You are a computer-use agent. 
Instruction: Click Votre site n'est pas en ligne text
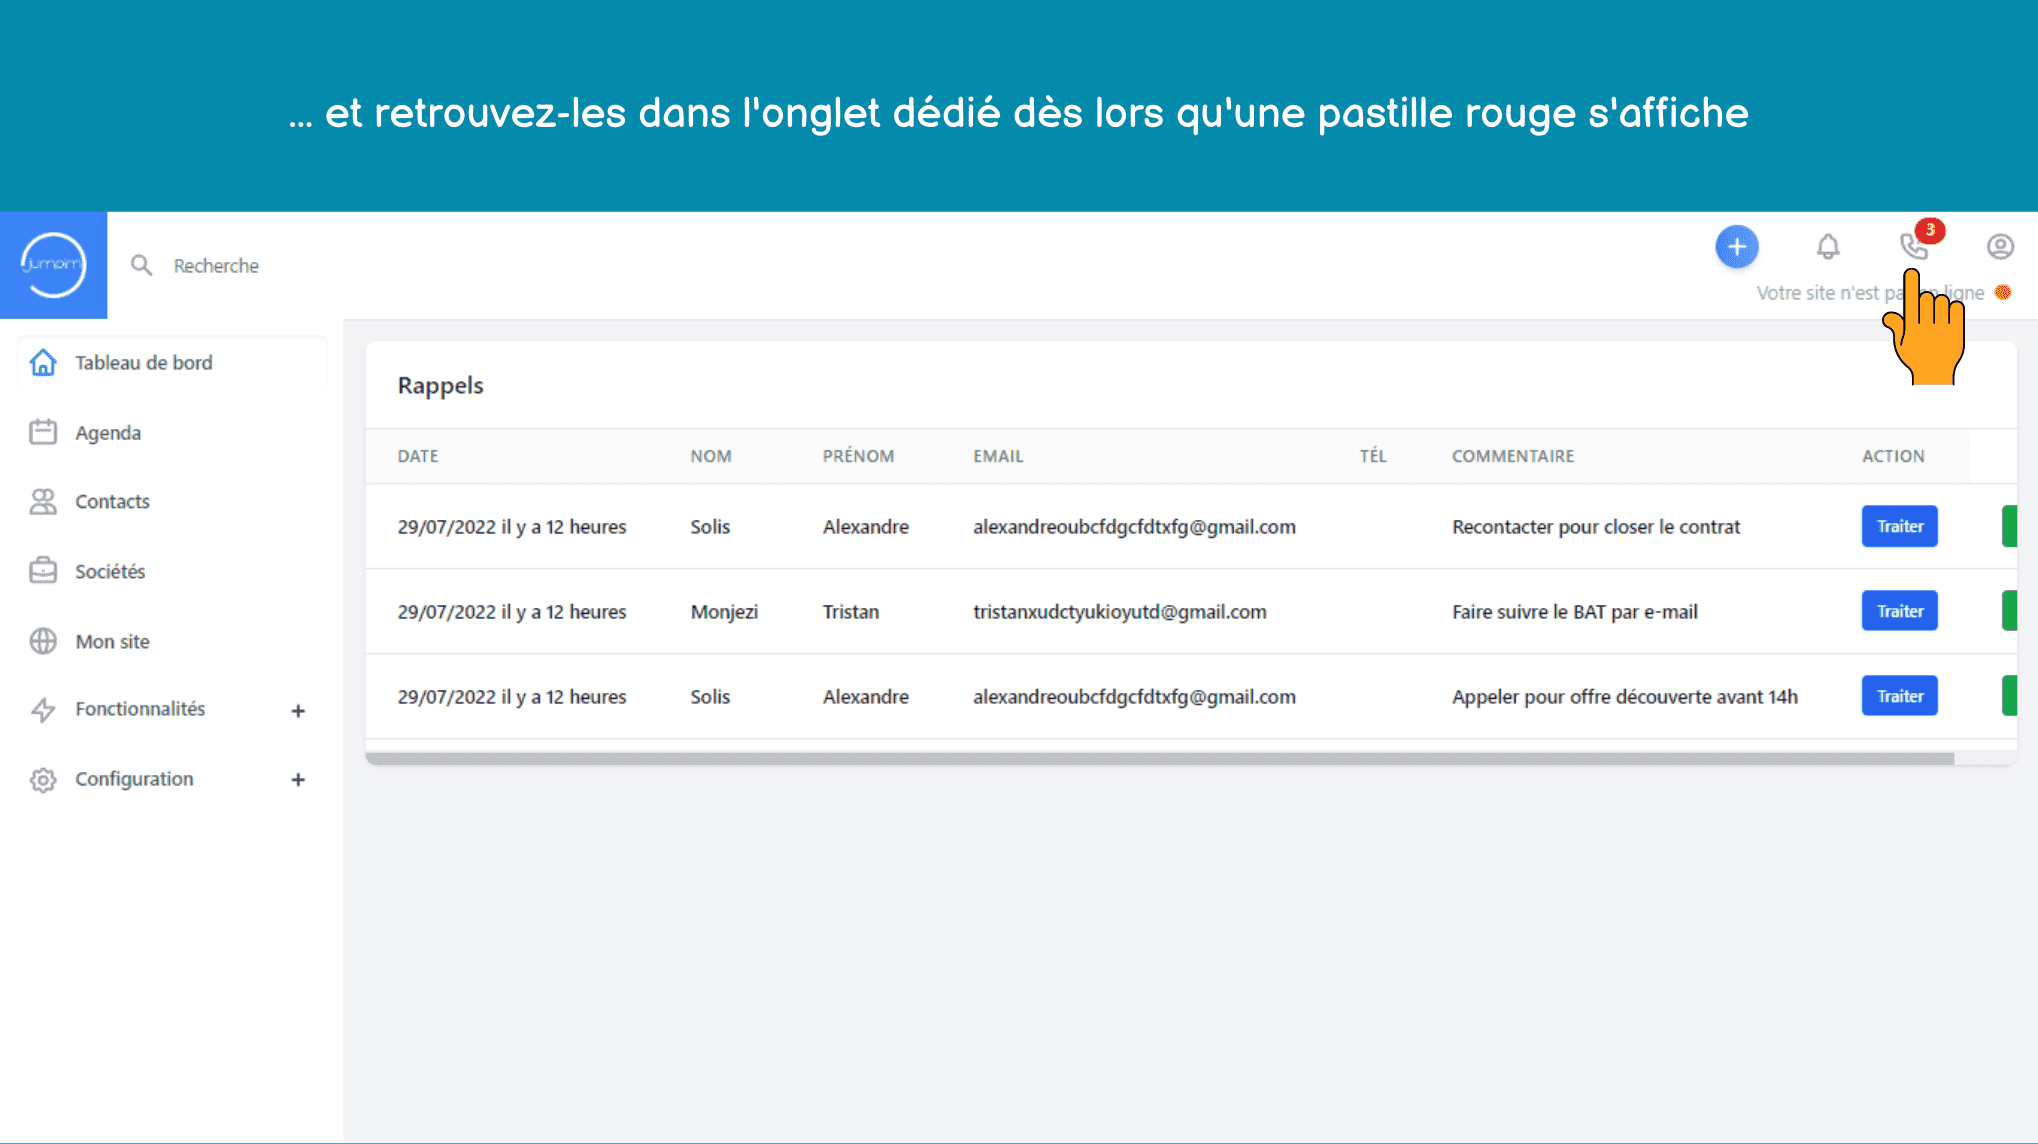point(1870,293)
